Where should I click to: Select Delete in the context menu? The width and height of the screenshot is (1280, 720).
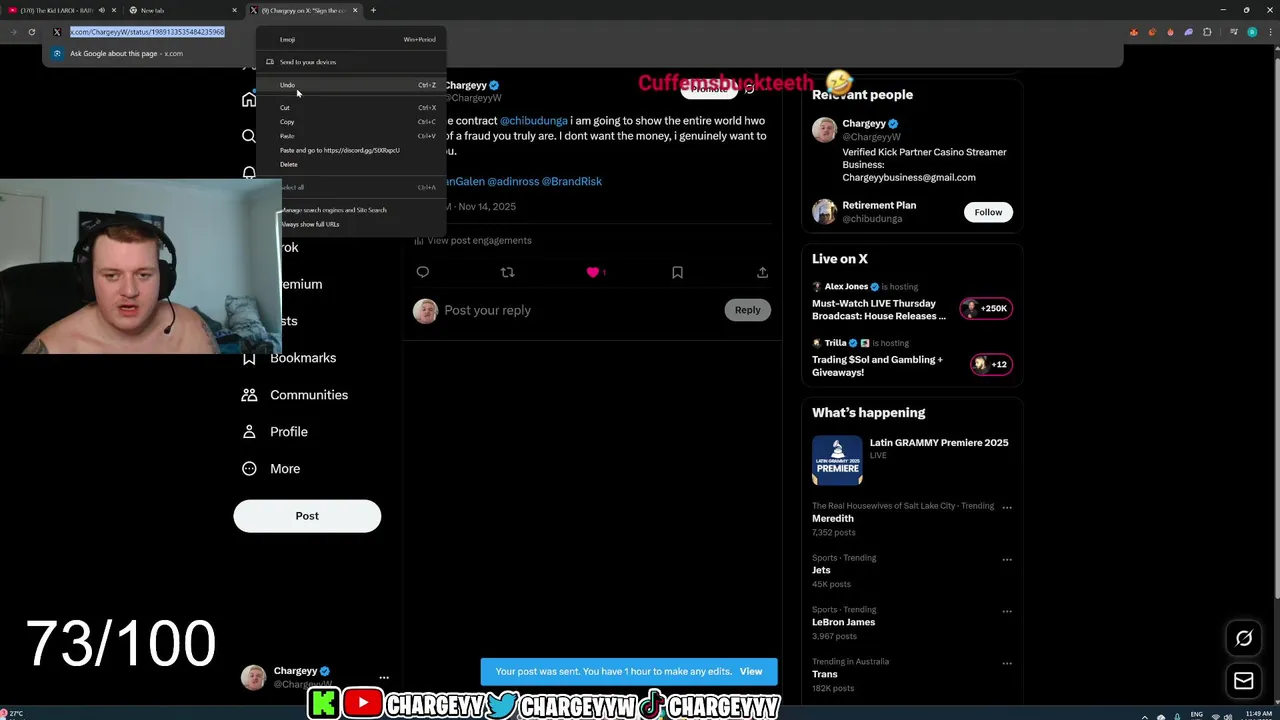pos(351,164)
